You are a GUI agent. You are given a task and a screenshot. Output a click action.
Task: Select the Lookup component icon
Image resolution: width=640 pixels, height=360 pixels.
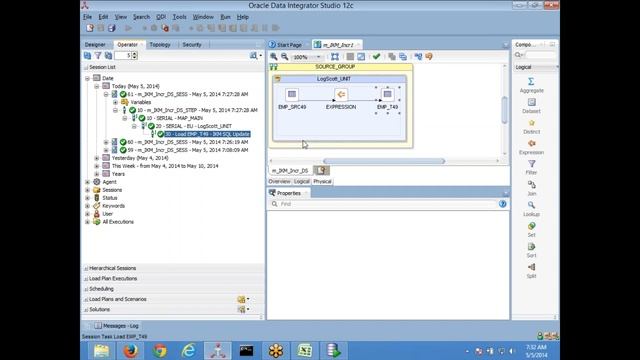click(531, 205)
